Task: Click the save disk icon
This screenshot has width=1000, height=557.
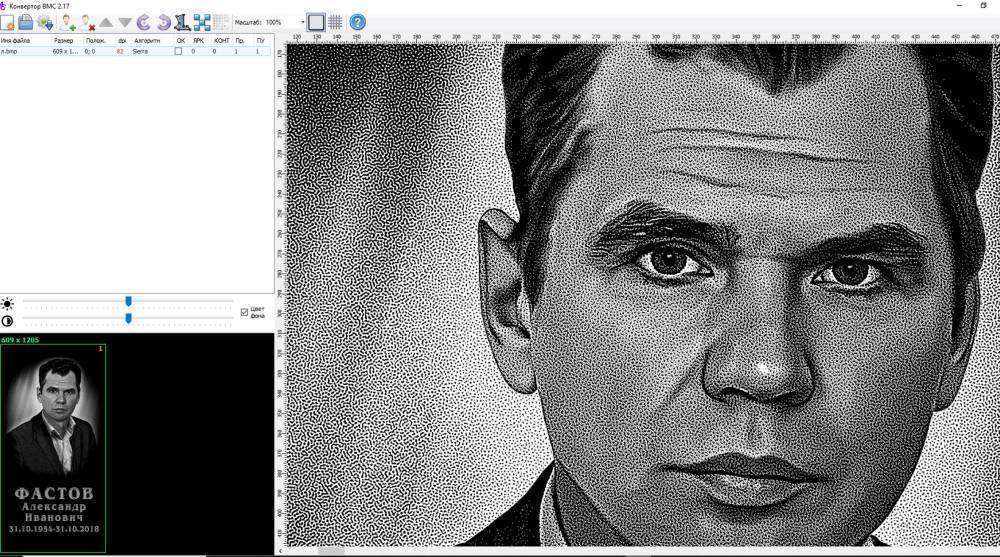Action: (x=25, y=22)
